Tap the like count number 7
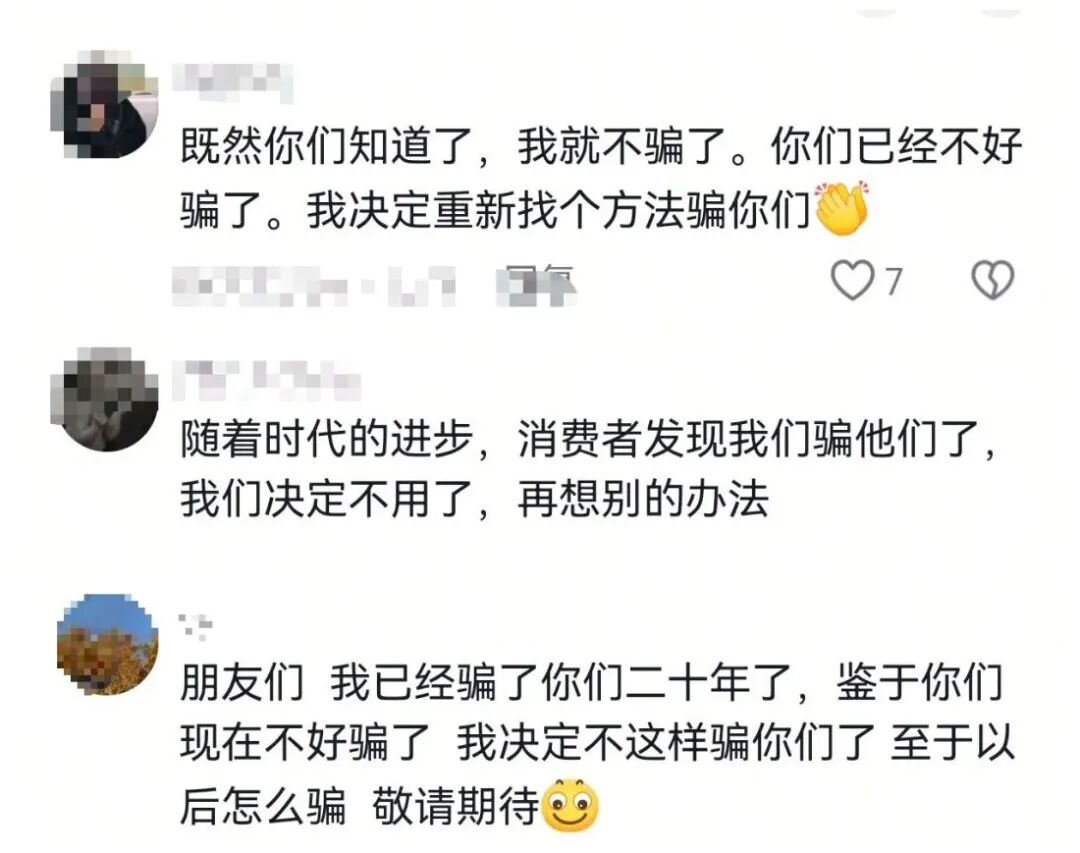 pyautogui.click(x=893, y=281)
